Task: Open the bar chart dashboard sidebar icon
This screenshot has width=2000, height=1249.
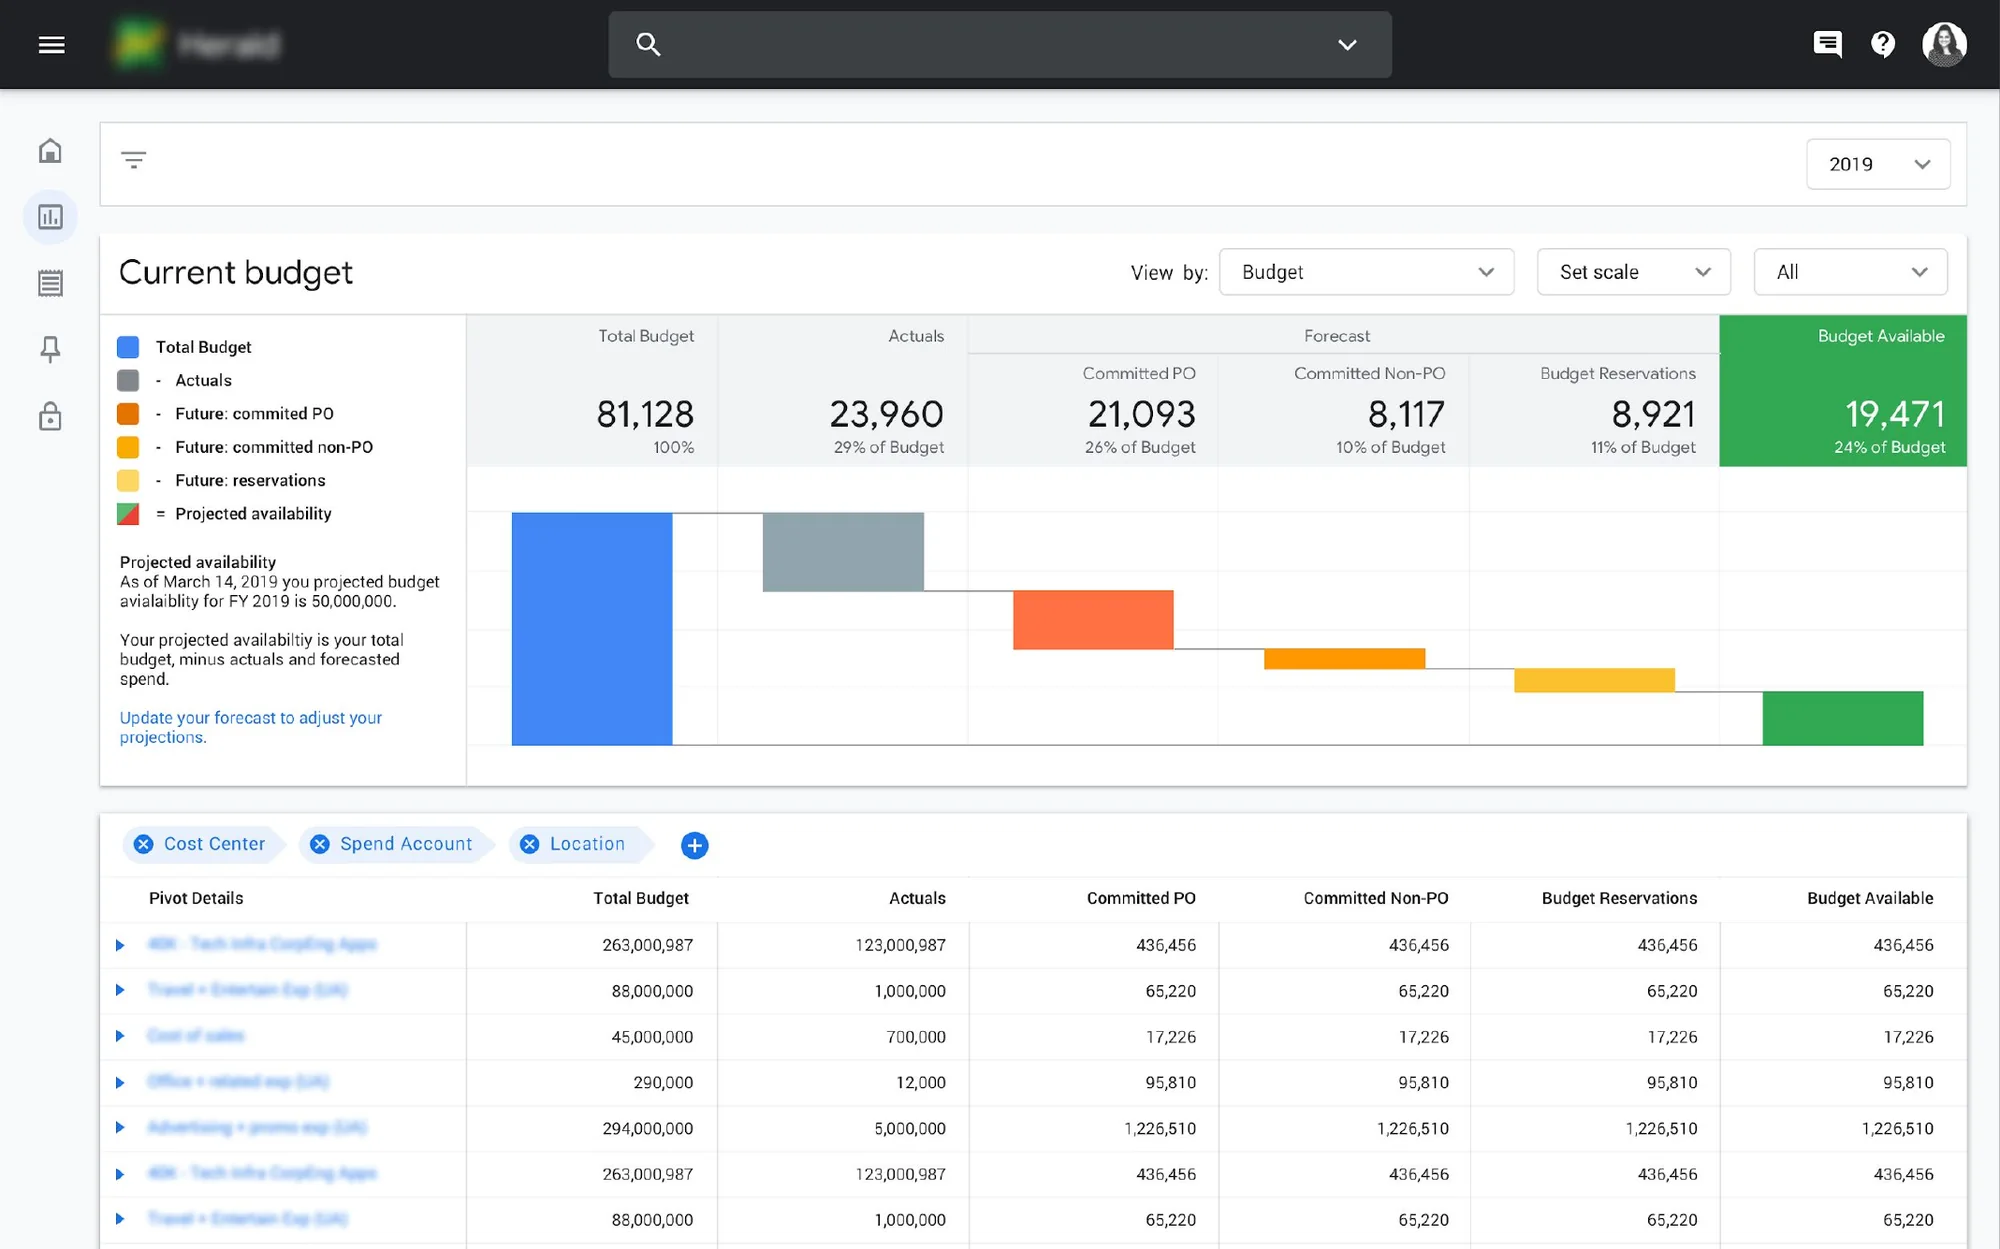Action: point(50,217)
